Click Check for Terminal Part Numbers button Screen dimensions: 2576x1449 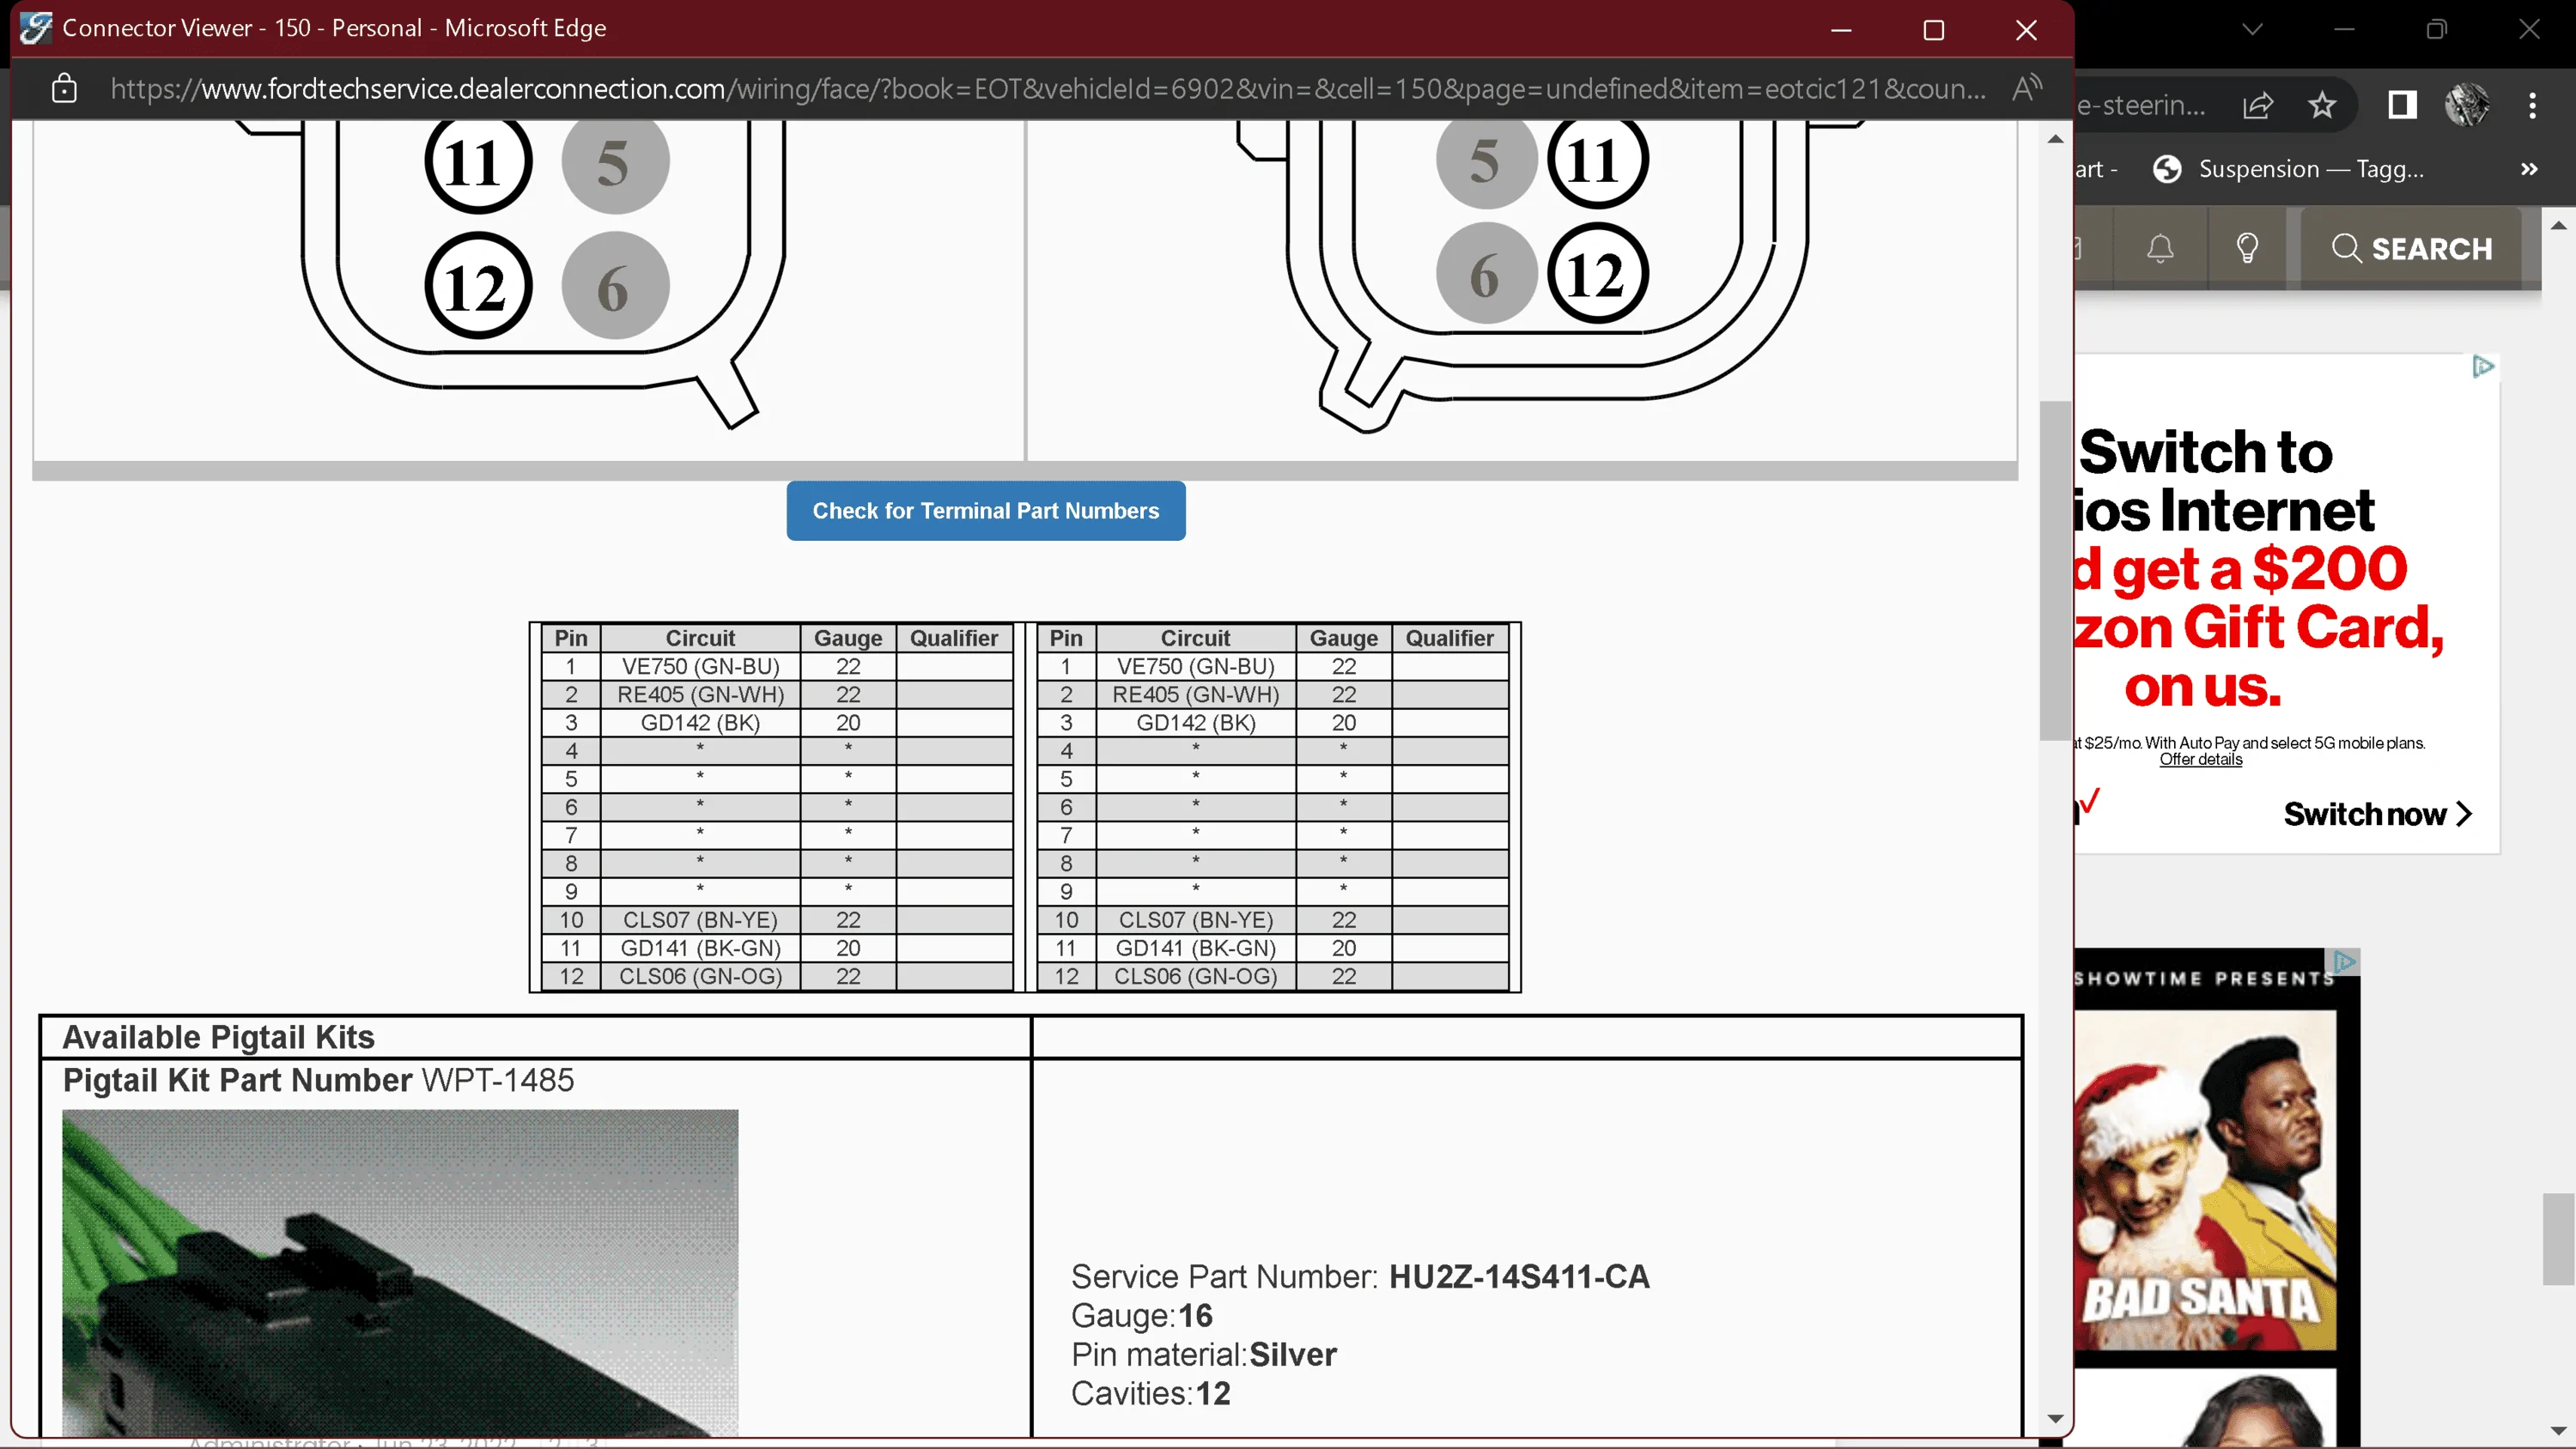point(985,511)
